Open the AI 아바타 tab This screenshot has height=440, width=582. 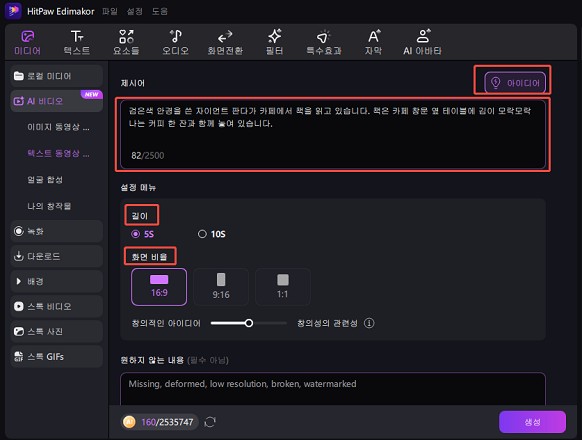click(422, 43)
